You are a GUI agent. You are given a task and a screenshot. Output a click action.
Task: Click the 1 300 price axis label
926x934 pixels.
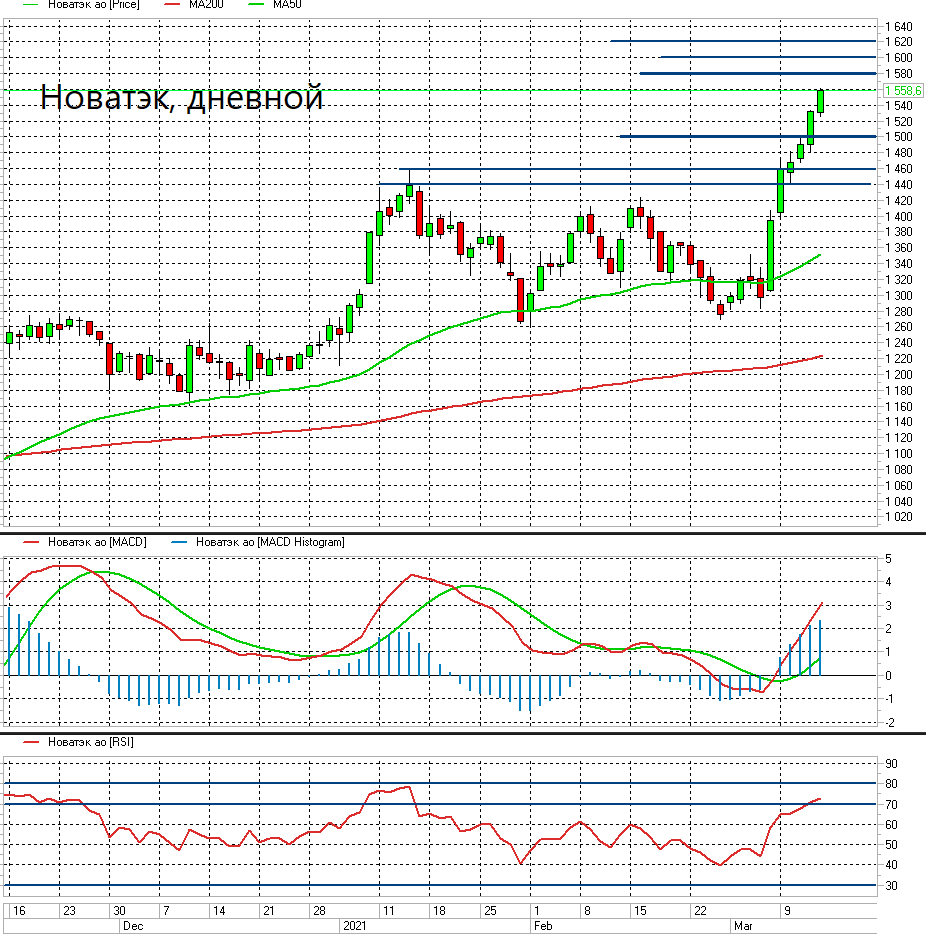pyautogui.click(x=899, y=296)
